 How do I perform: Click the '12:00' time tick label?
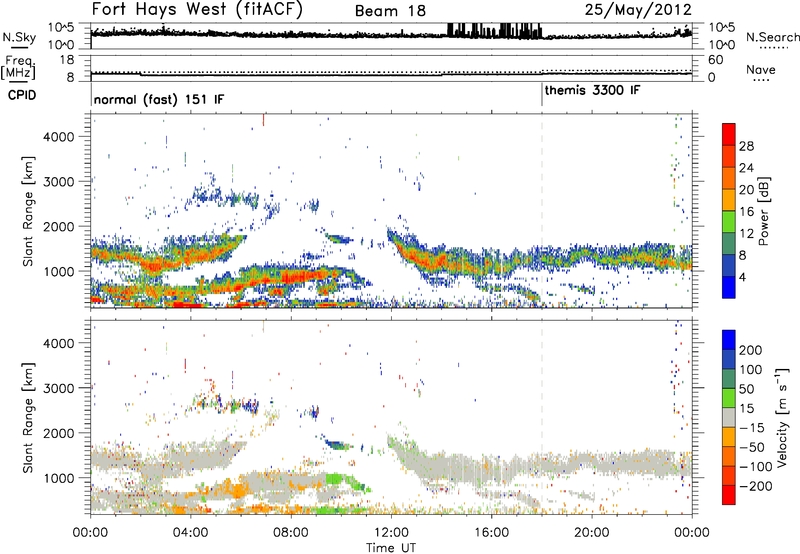click(391, 533)
